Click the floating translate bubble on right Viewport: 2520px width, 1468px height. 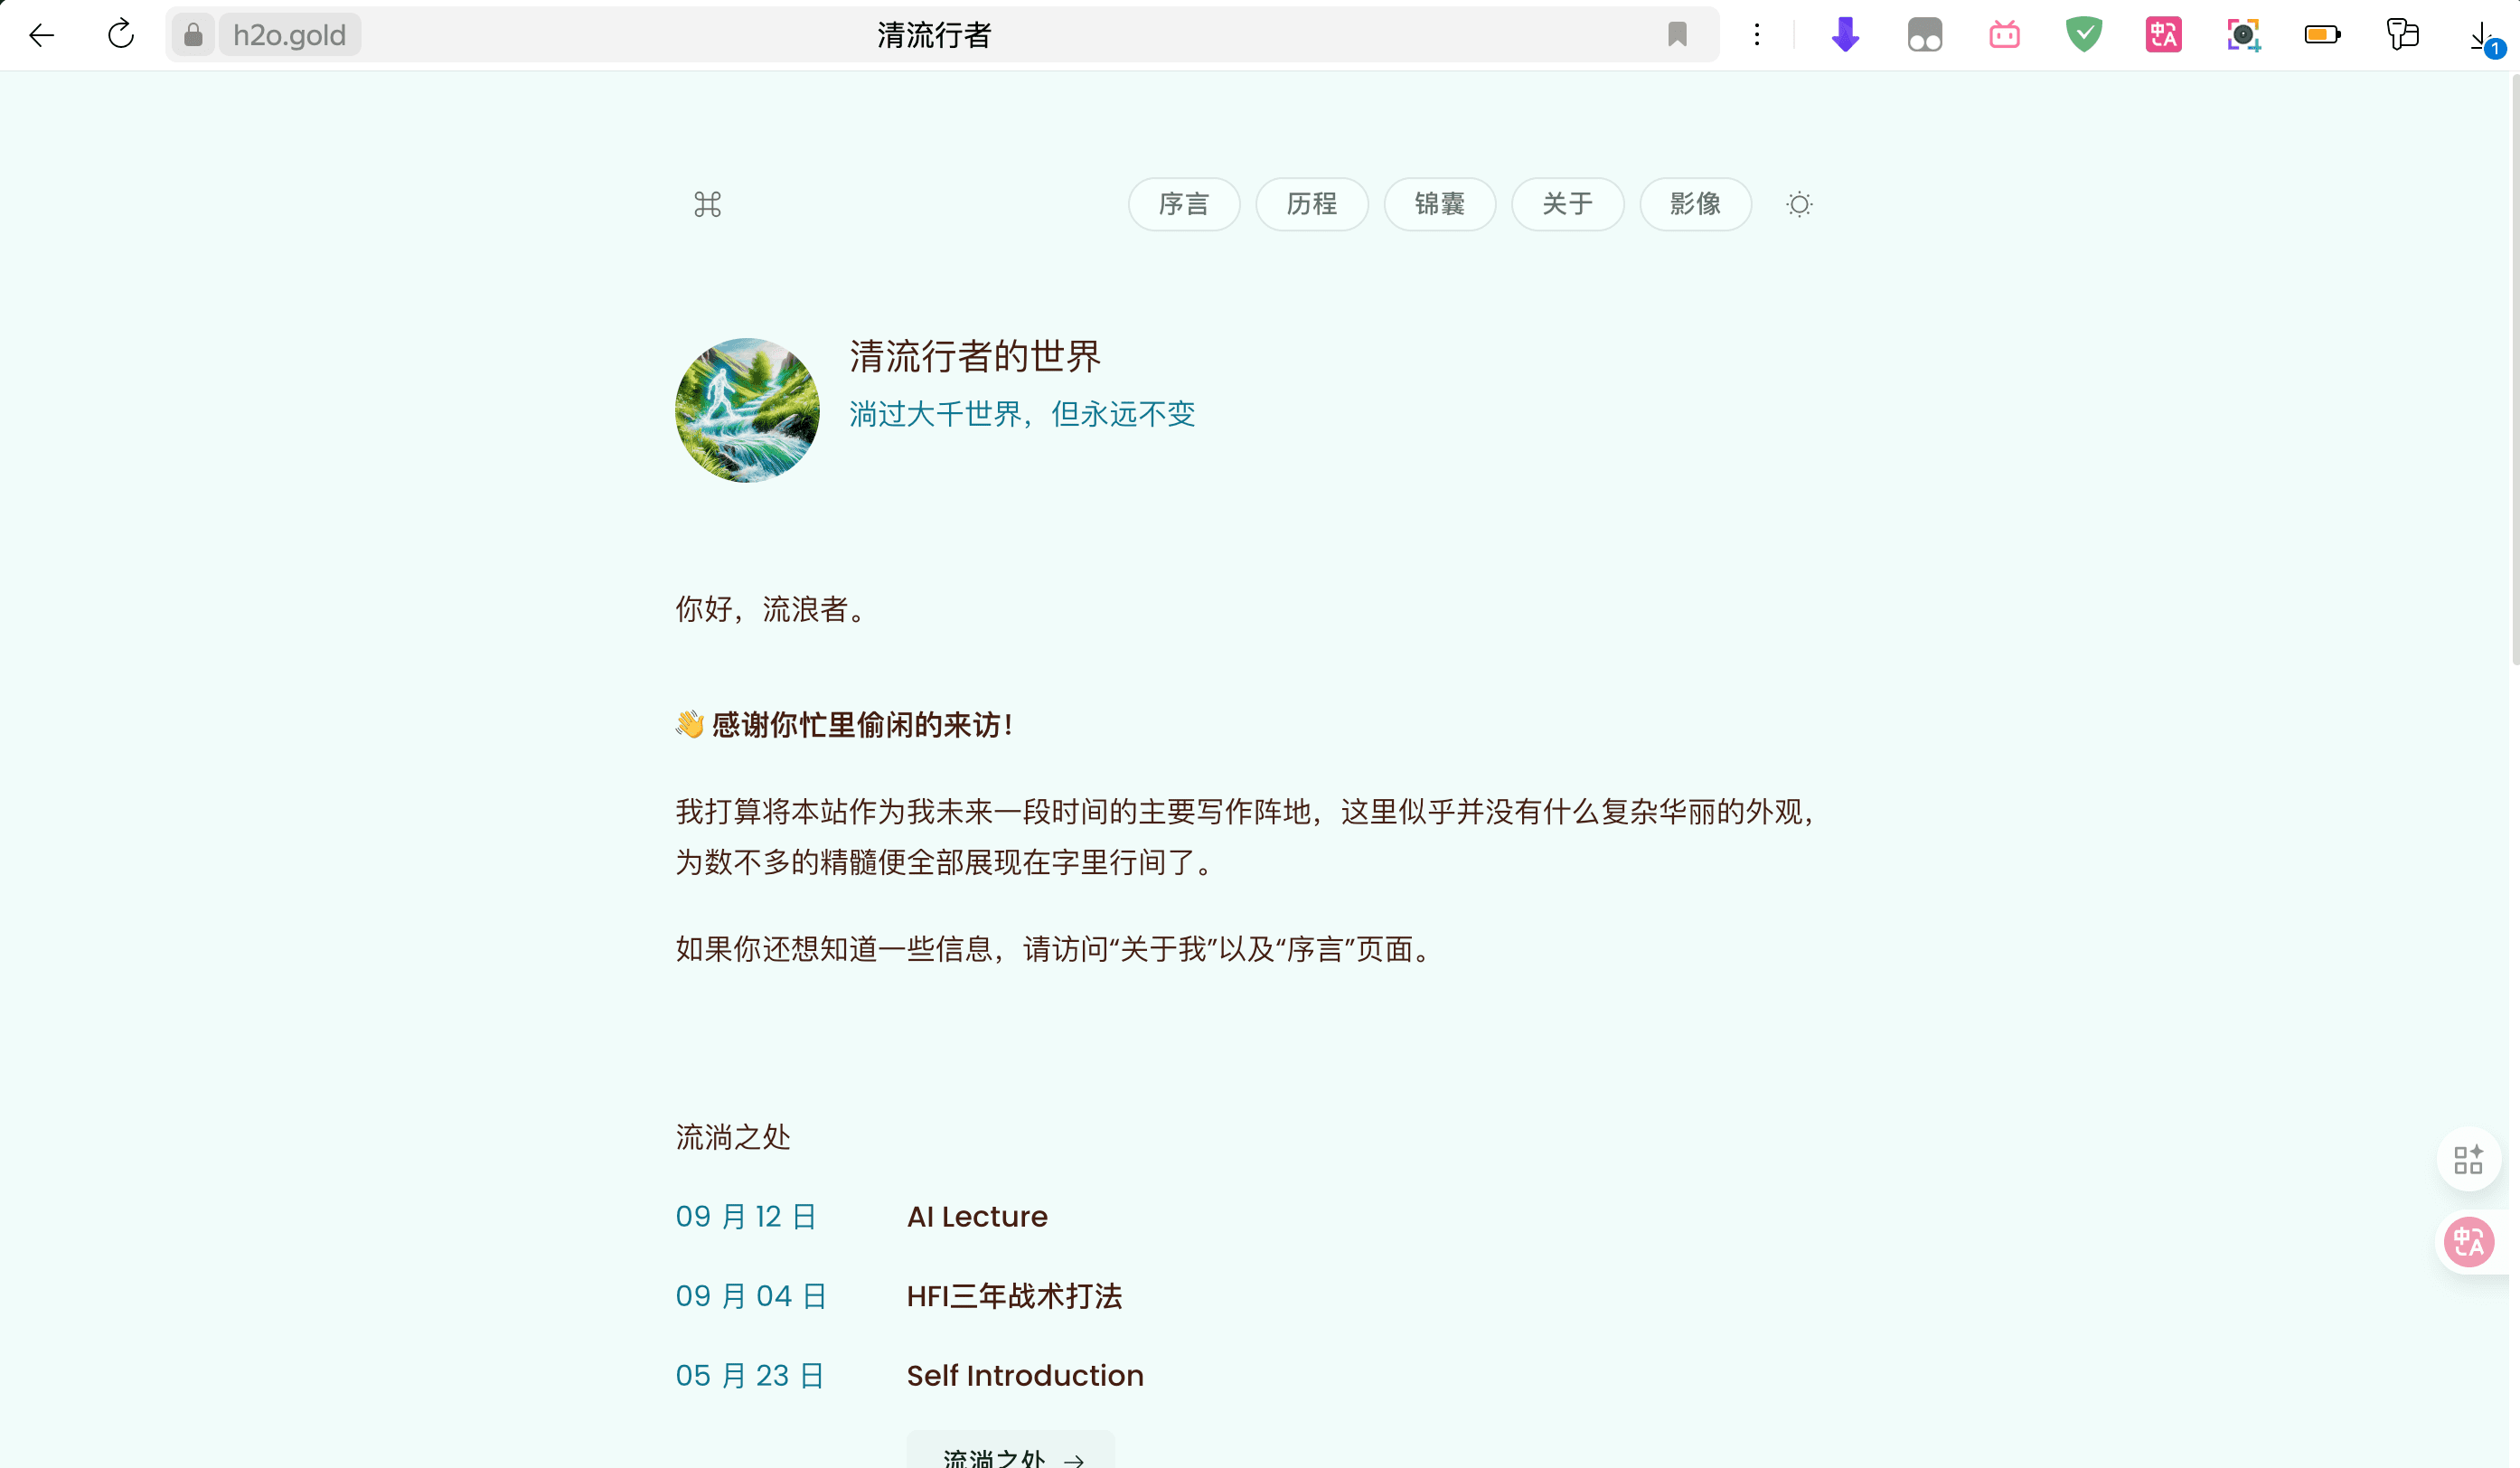2468,1242
